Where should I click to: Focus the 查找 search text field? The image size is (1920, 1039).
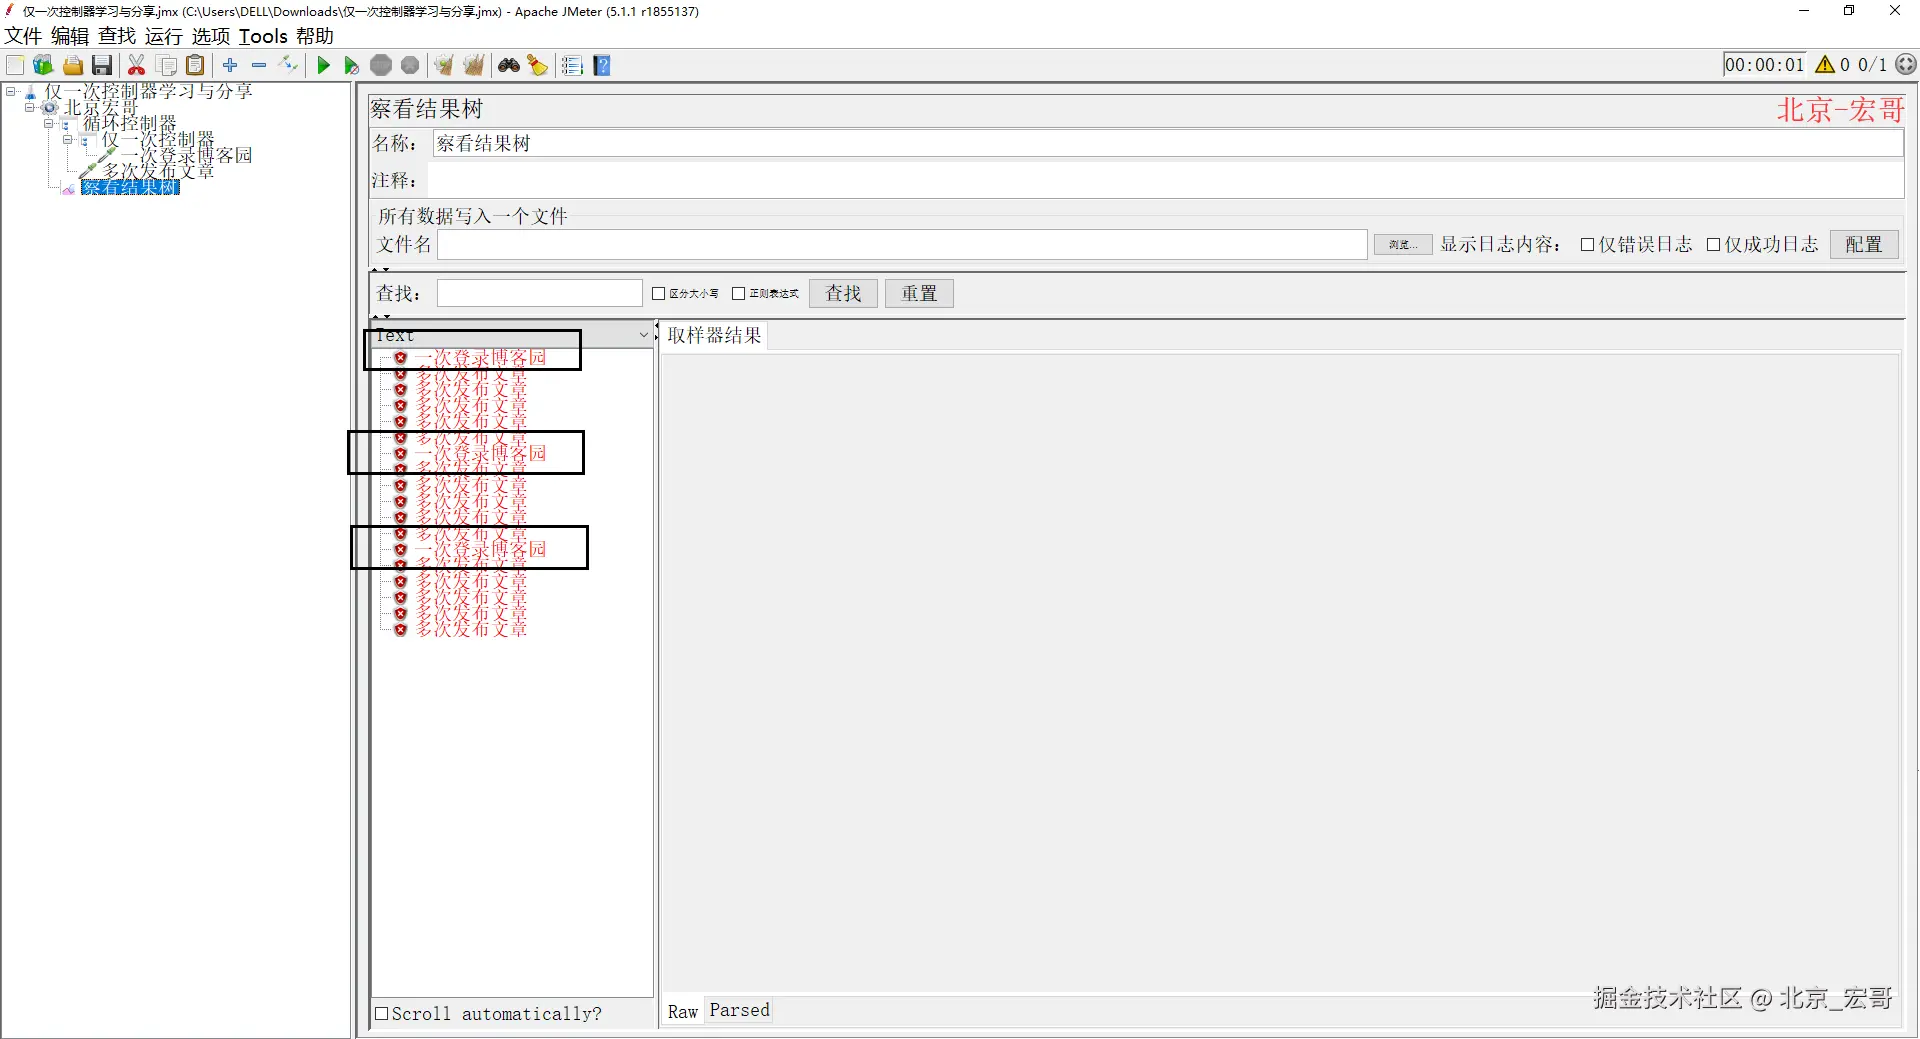(x=540, y=294)
